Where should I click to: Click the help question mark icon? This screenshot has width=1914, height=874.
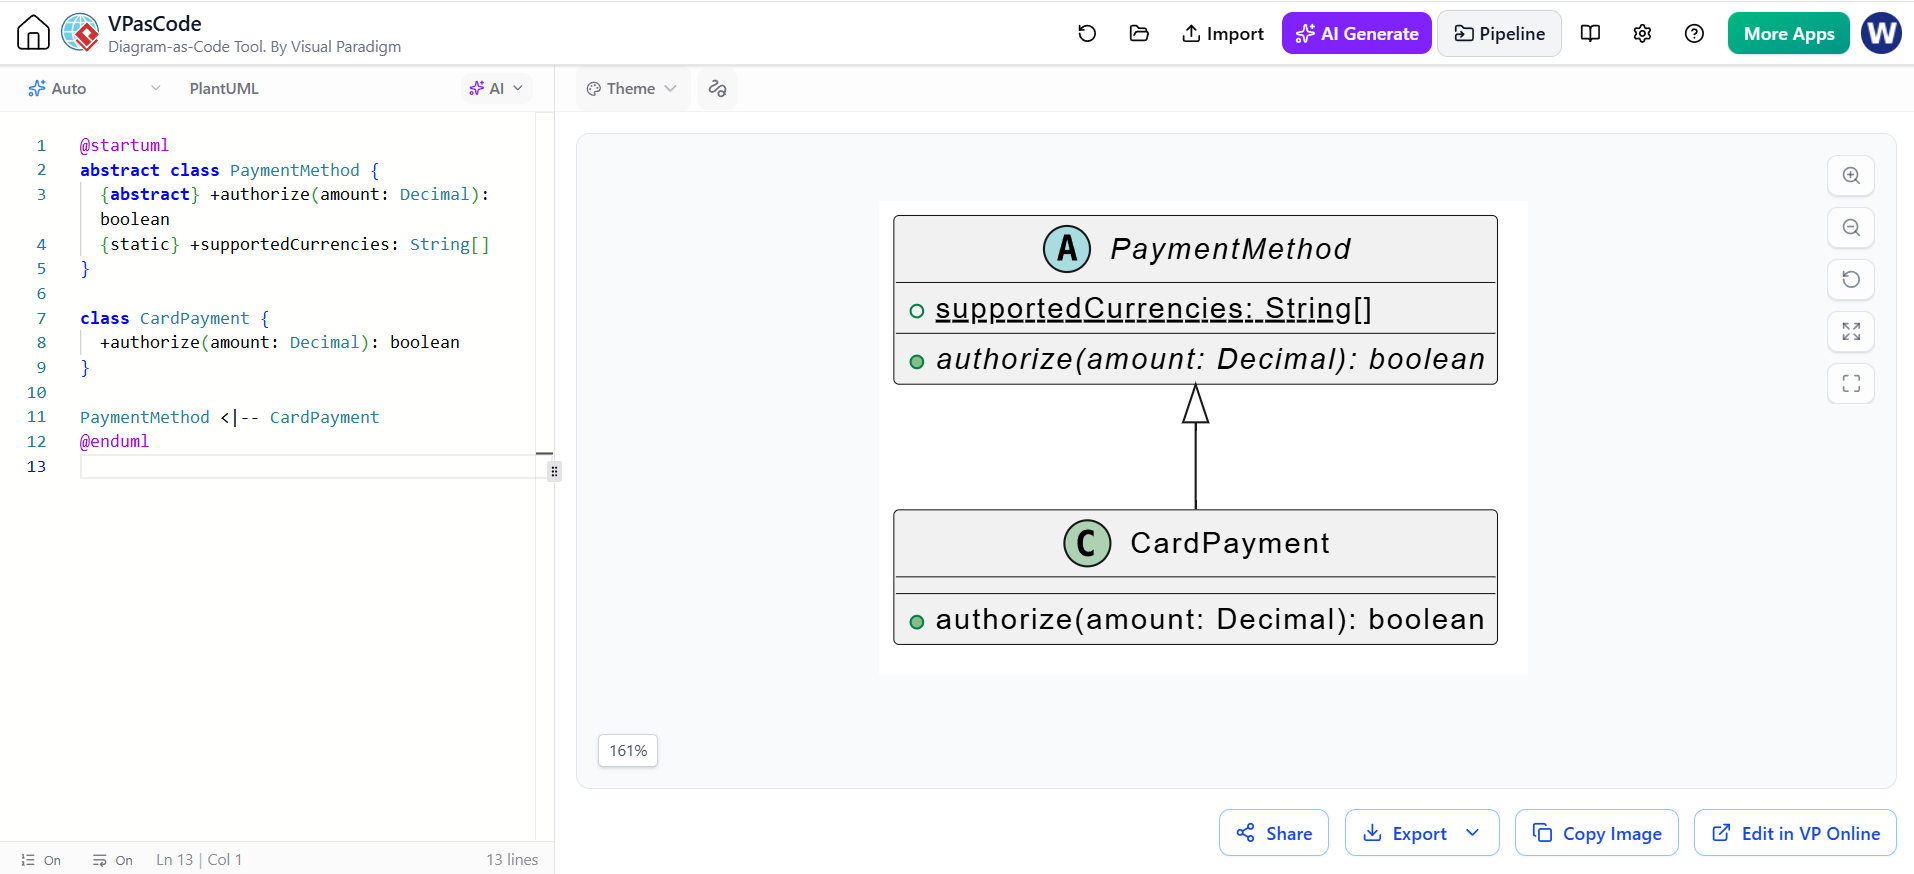tap(1694, 33)
